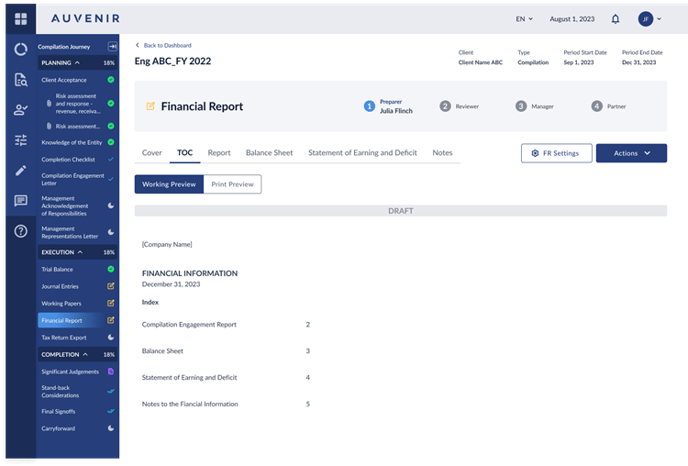Click the document search sidebar icon
The width and height of the screenshot is (688, 466).
[20, 80]
